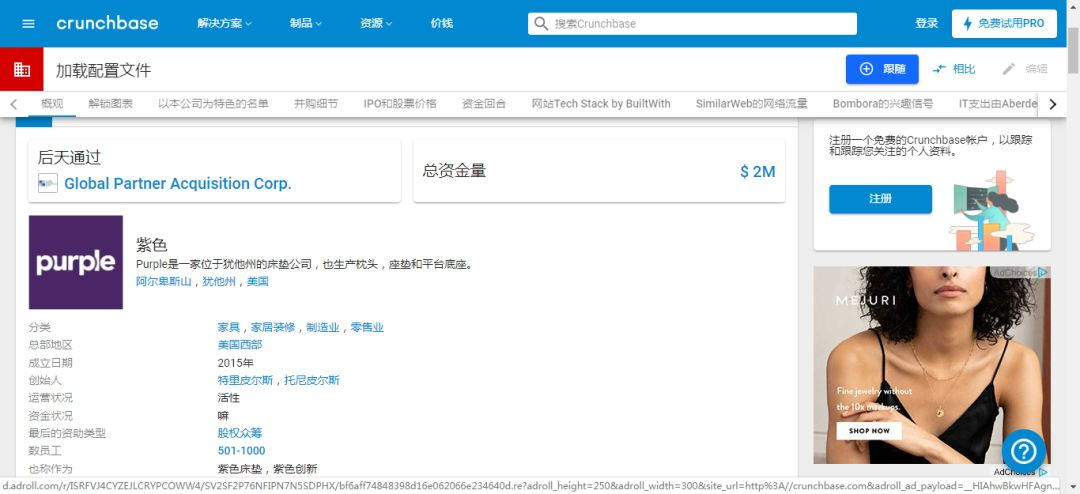
Task: Click the Global Partner Acquisition Corp. logo
Action: pyautogui.click(x=48, y=183)
